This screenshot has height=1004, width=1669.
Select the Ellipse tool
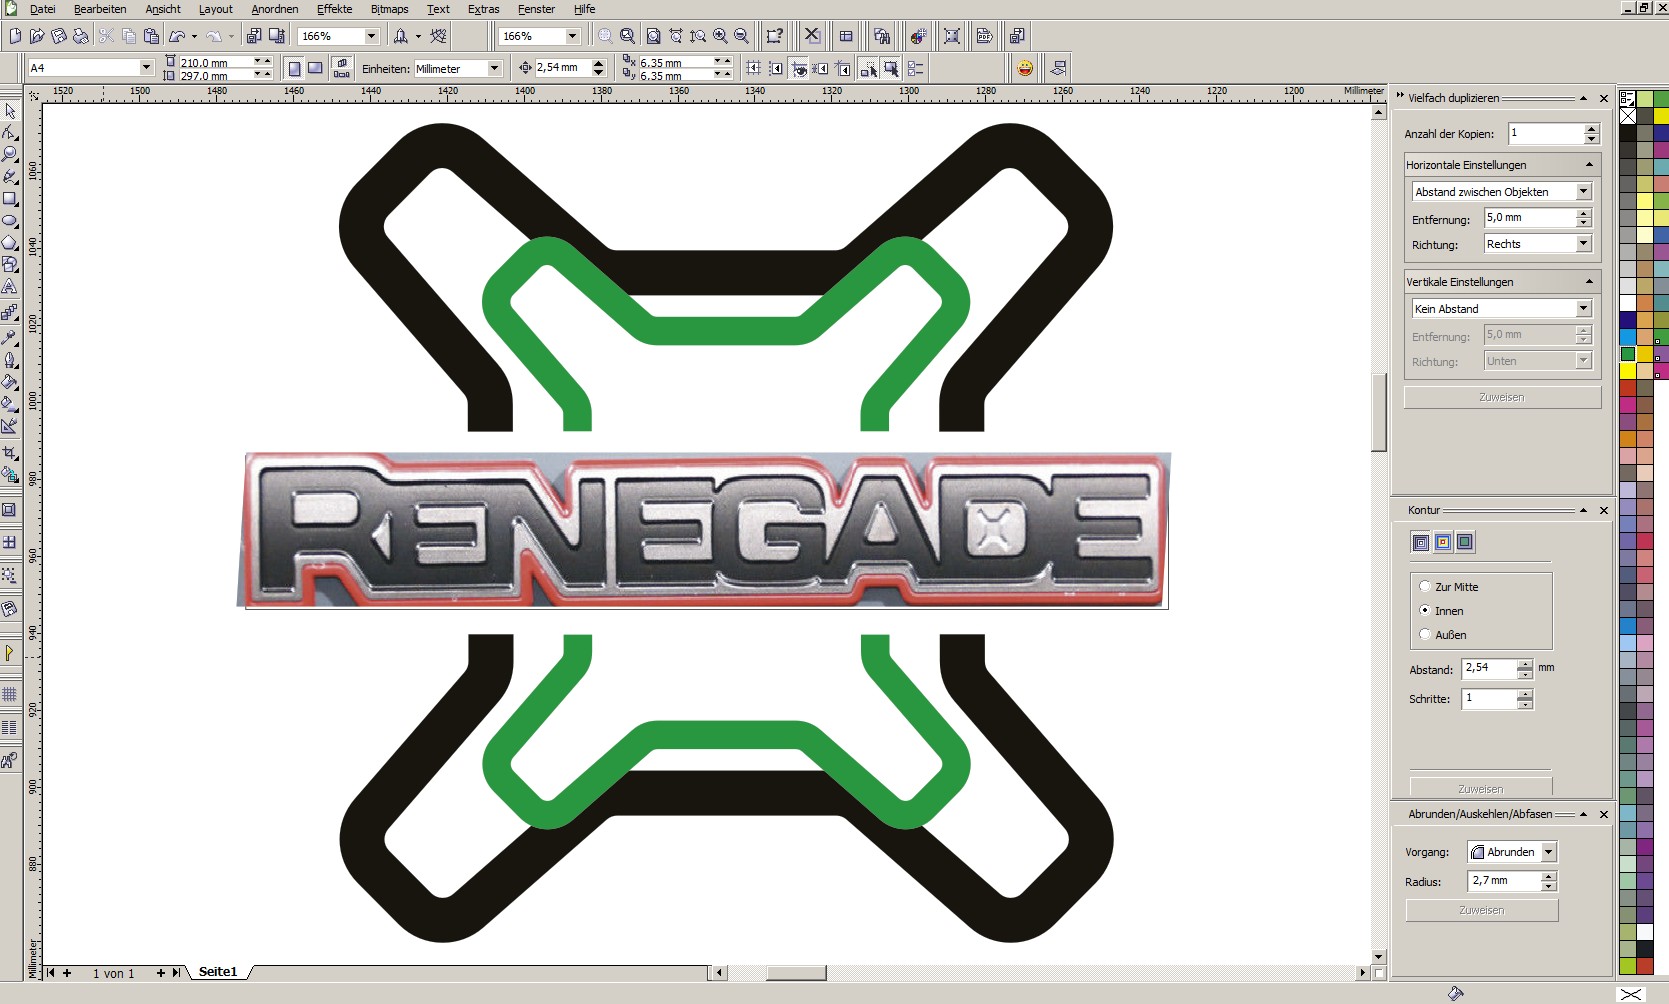click(x=10, y=221)
